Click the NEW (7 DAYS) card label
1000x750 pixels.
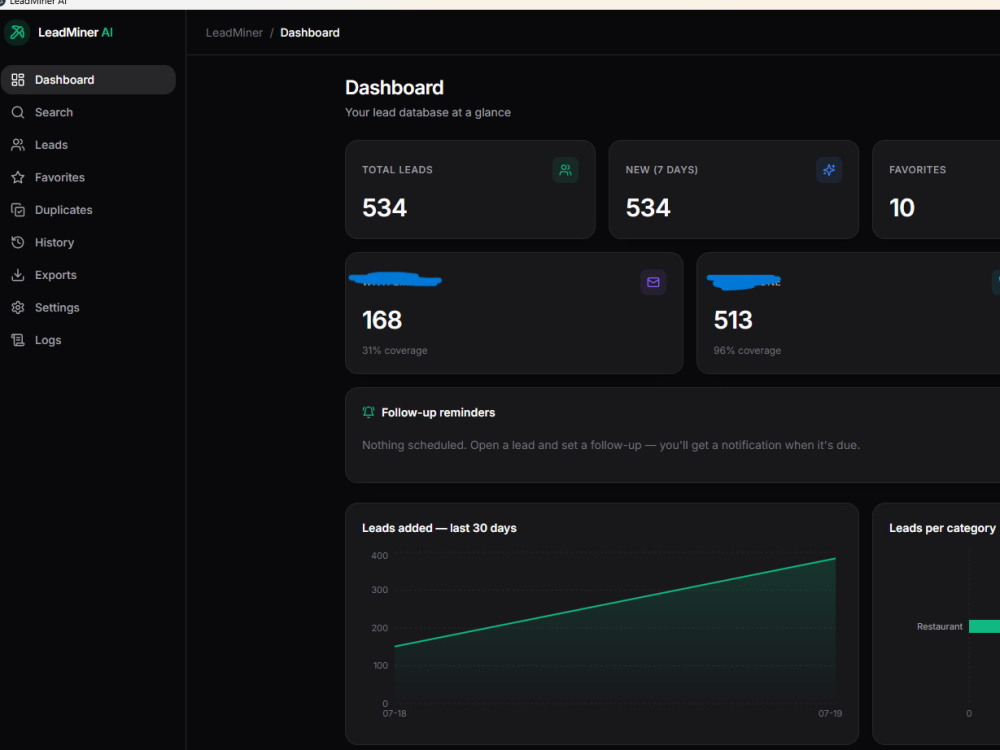coord(661,170)
